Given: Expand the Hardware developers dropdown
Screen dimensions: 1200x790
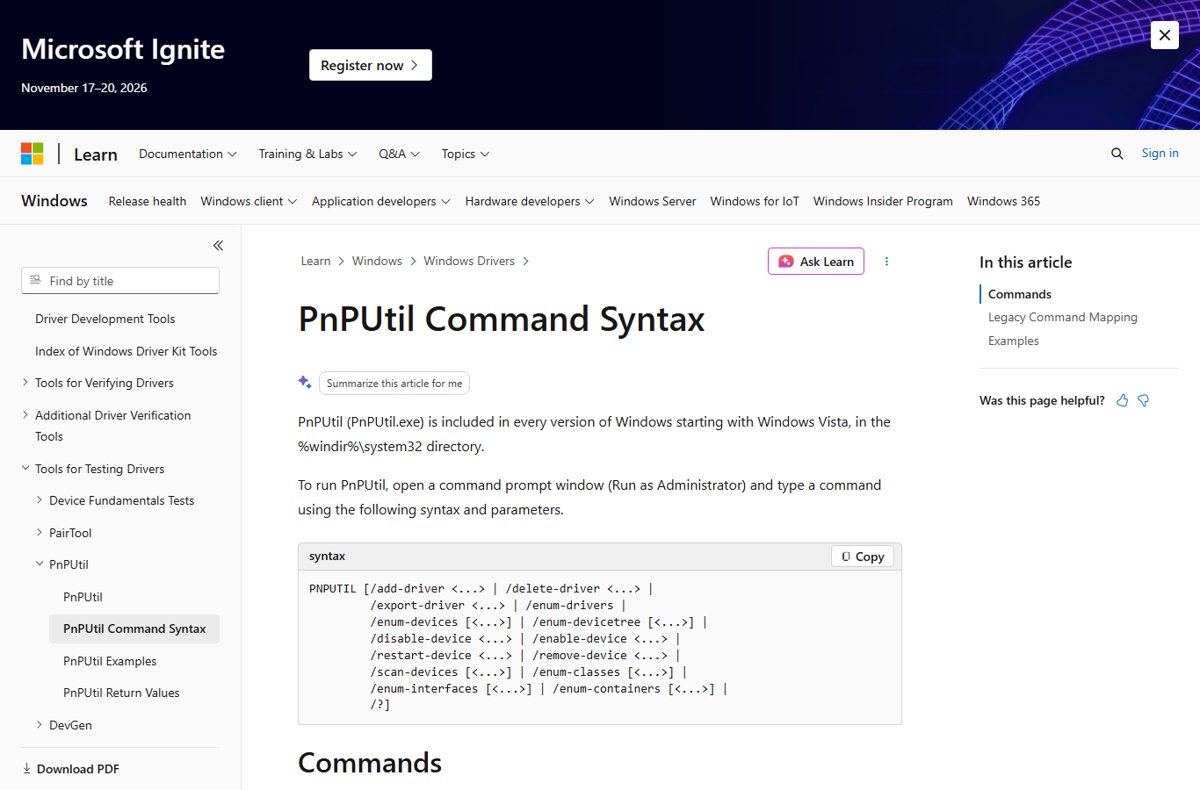Looking at the screenshot, I should tap(530, 201).
